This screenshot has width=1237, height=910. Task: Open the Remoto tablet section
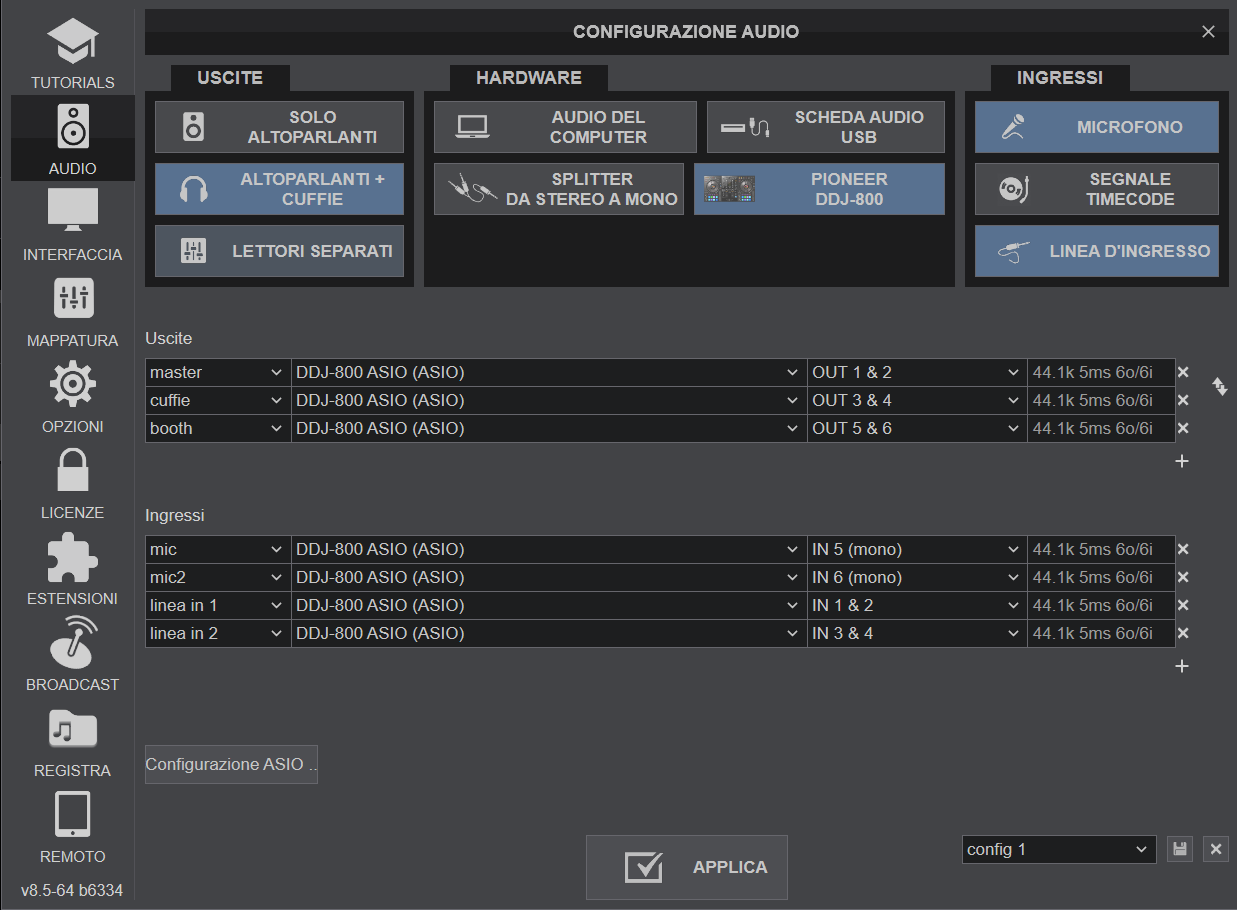[x=73, y=827]
